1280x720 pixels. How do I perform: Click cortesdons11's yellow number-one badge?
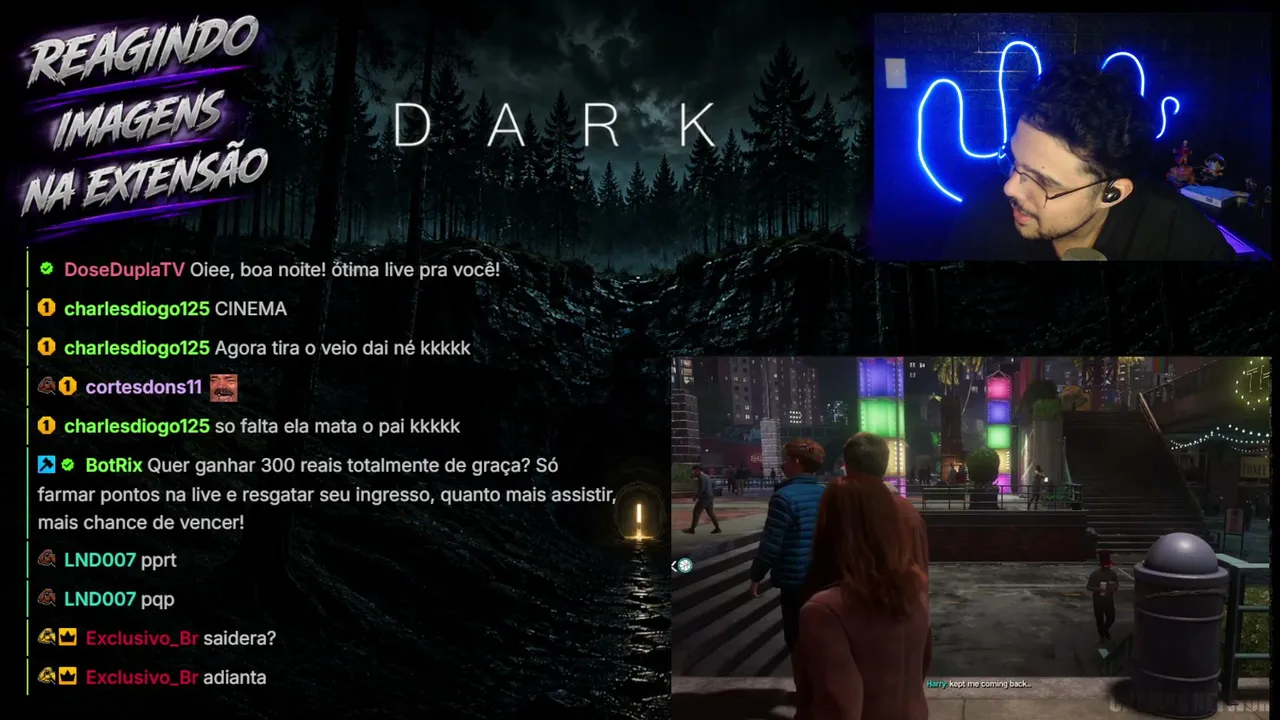pos(68,387)
